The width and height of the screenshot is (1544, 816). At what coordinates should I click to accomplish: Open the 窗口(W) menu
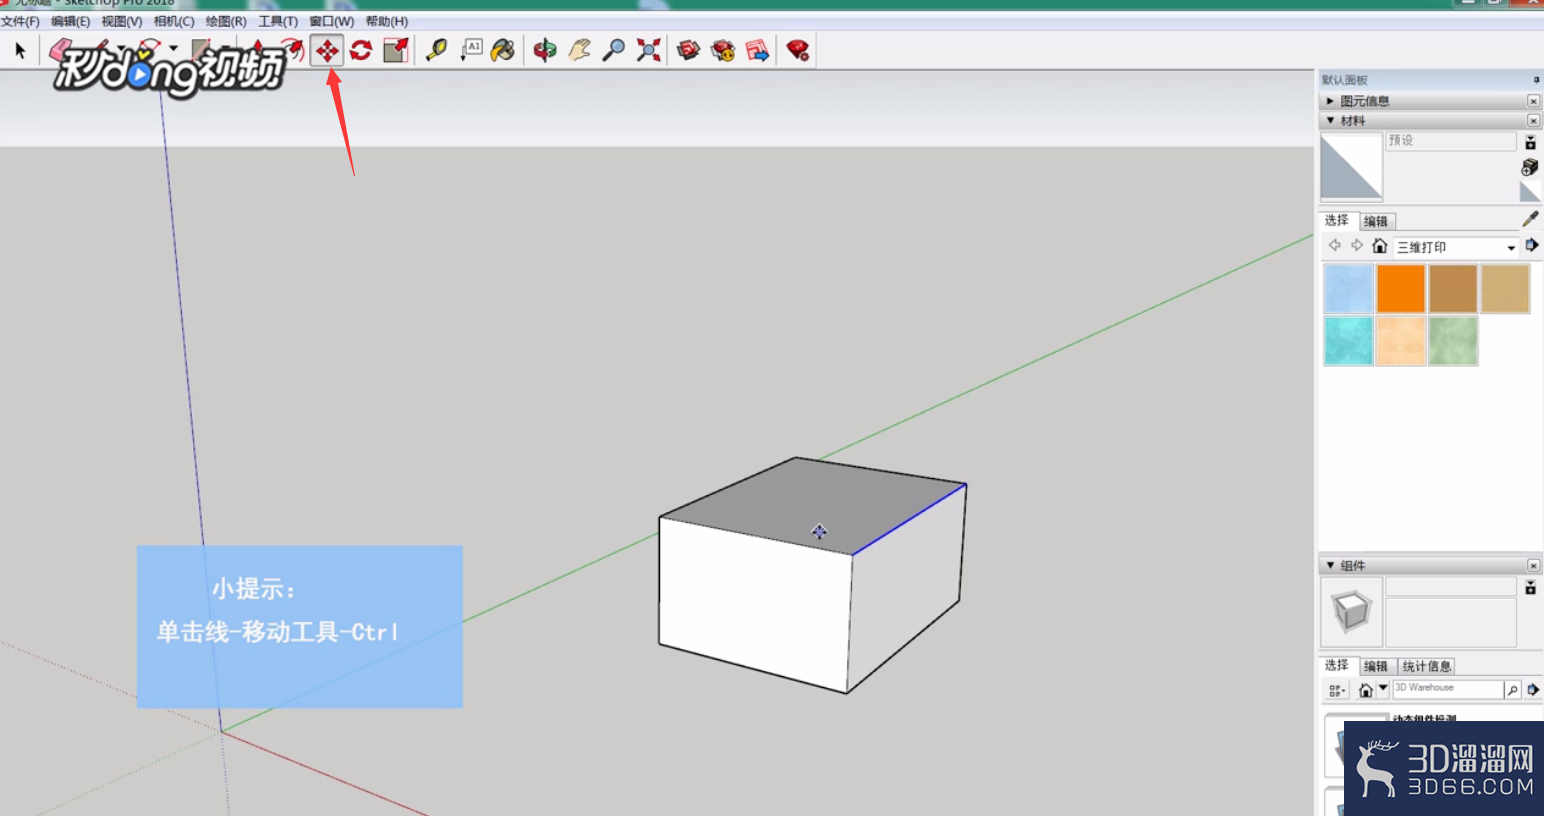pyautogui.click(x=331, y=21)
